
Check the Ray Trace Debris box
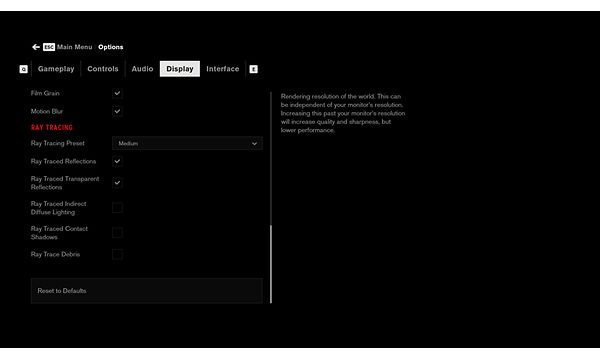[117, 254]
